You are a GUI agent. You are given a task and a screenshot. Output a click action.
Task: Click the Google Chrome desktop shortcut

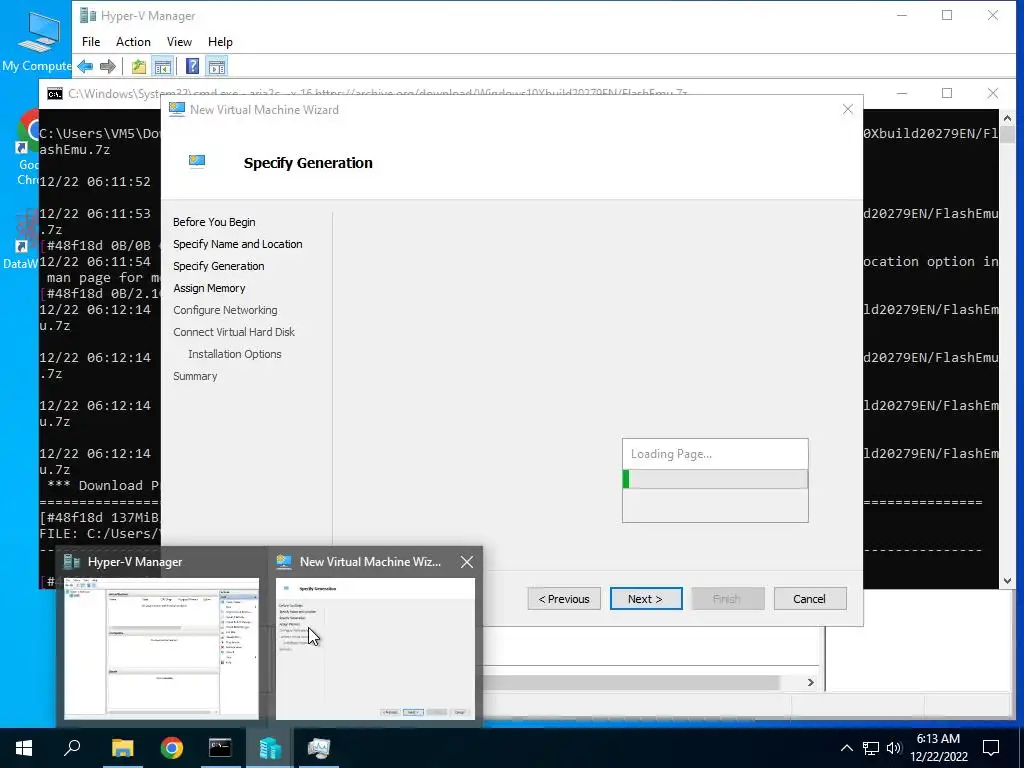pyautogui.click(x=27, y=149)
